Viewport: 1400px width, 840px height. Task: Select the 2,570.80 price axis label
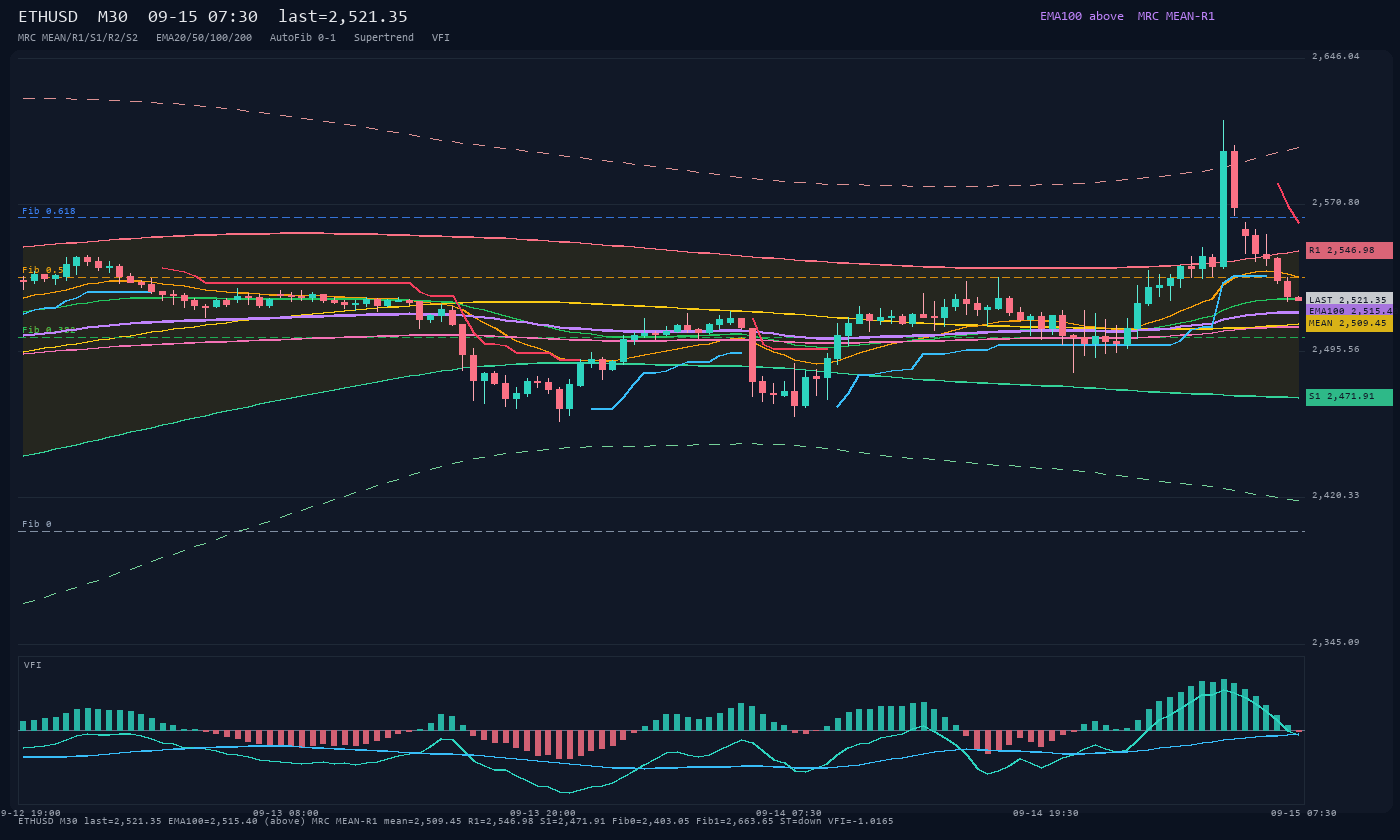click(1336, 202)
